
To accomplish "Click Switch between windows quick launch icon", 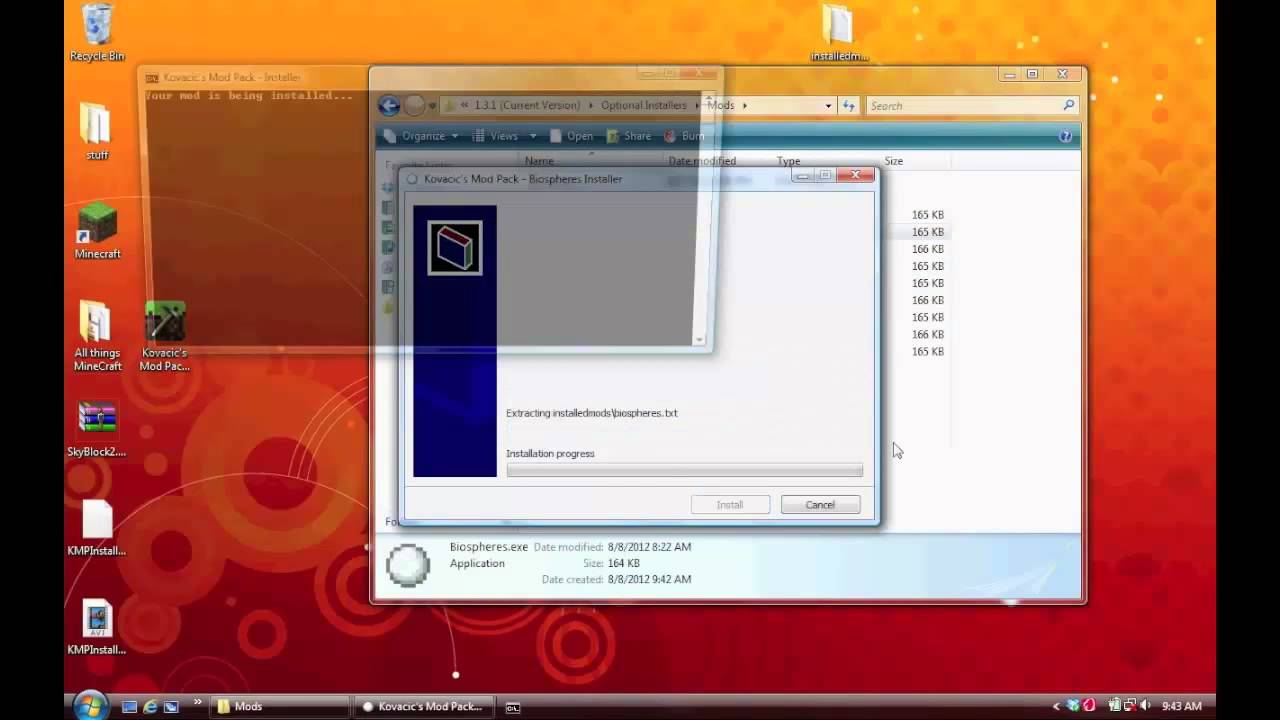I will tap(171, 707).
